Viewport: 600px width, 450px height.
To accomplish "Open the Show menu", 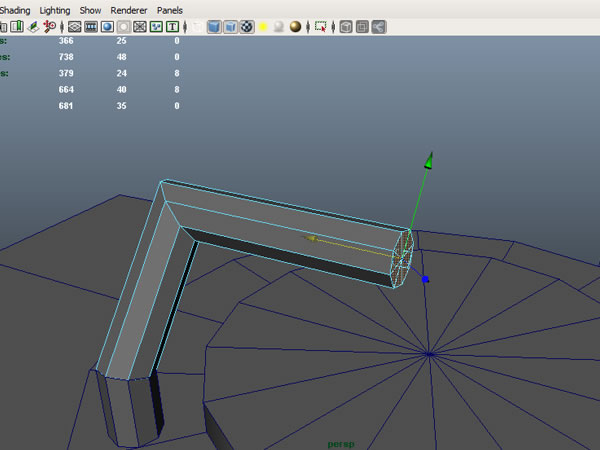I will coord(90,9).
